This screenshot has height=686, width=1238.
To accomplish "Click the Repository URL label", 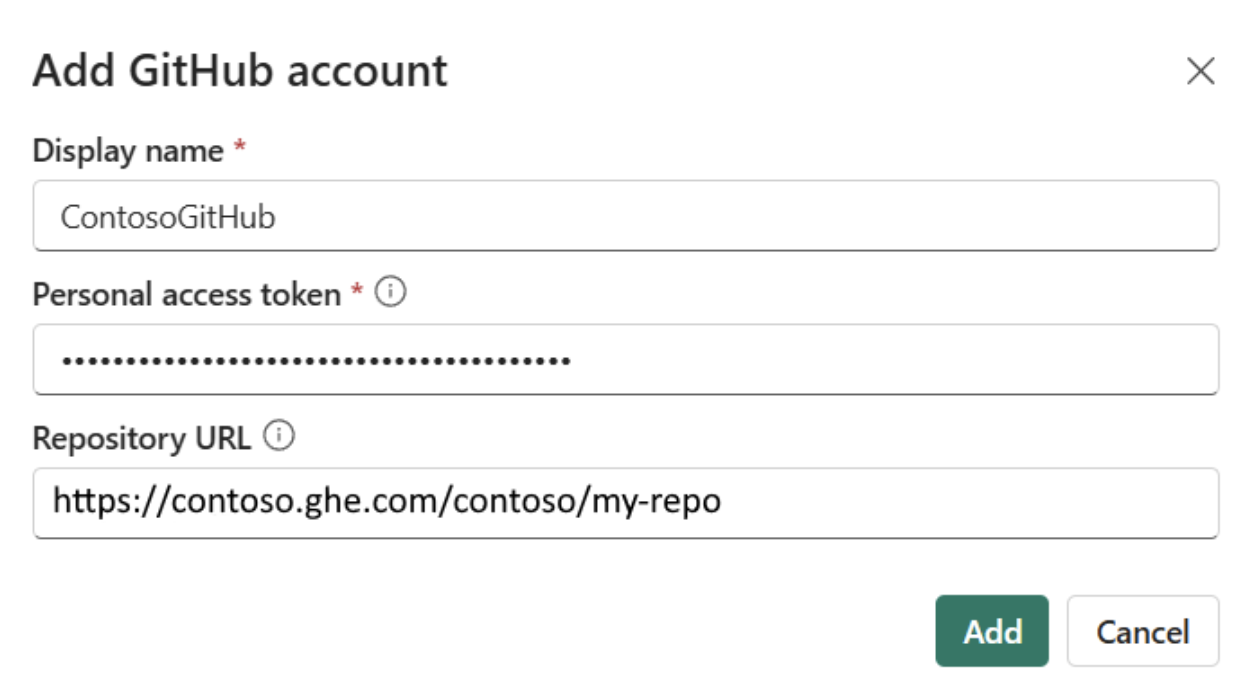I will (x=141, y=439).
